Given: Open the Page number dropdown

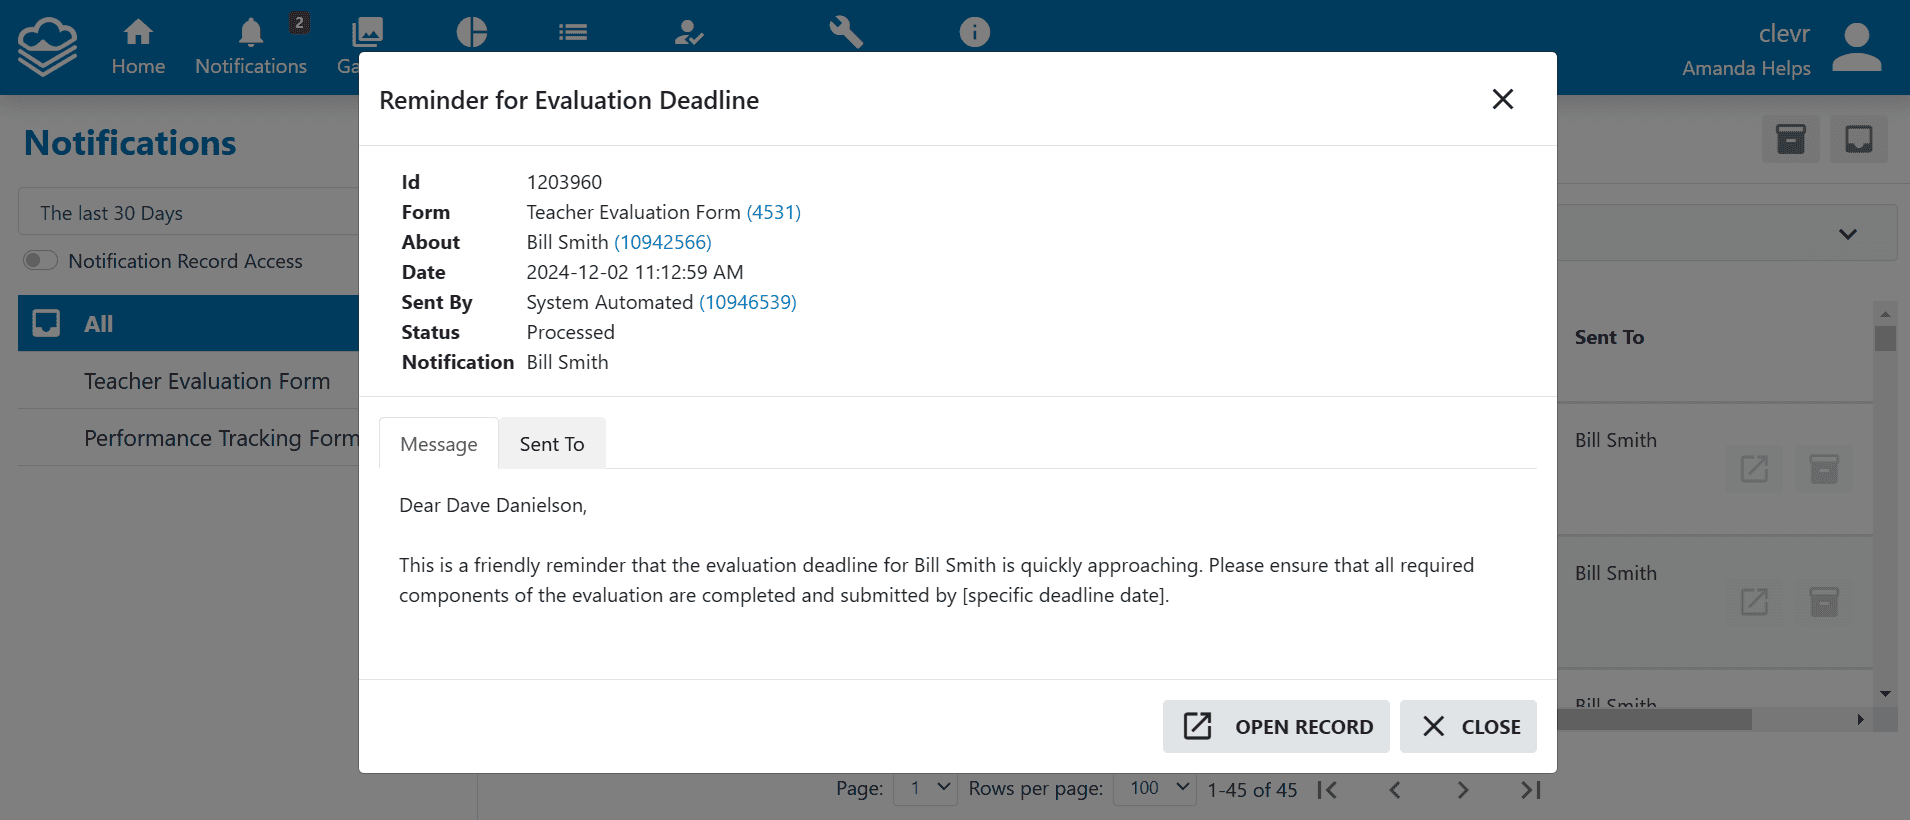Looking at the screenshot, I should tap(925, 789).
